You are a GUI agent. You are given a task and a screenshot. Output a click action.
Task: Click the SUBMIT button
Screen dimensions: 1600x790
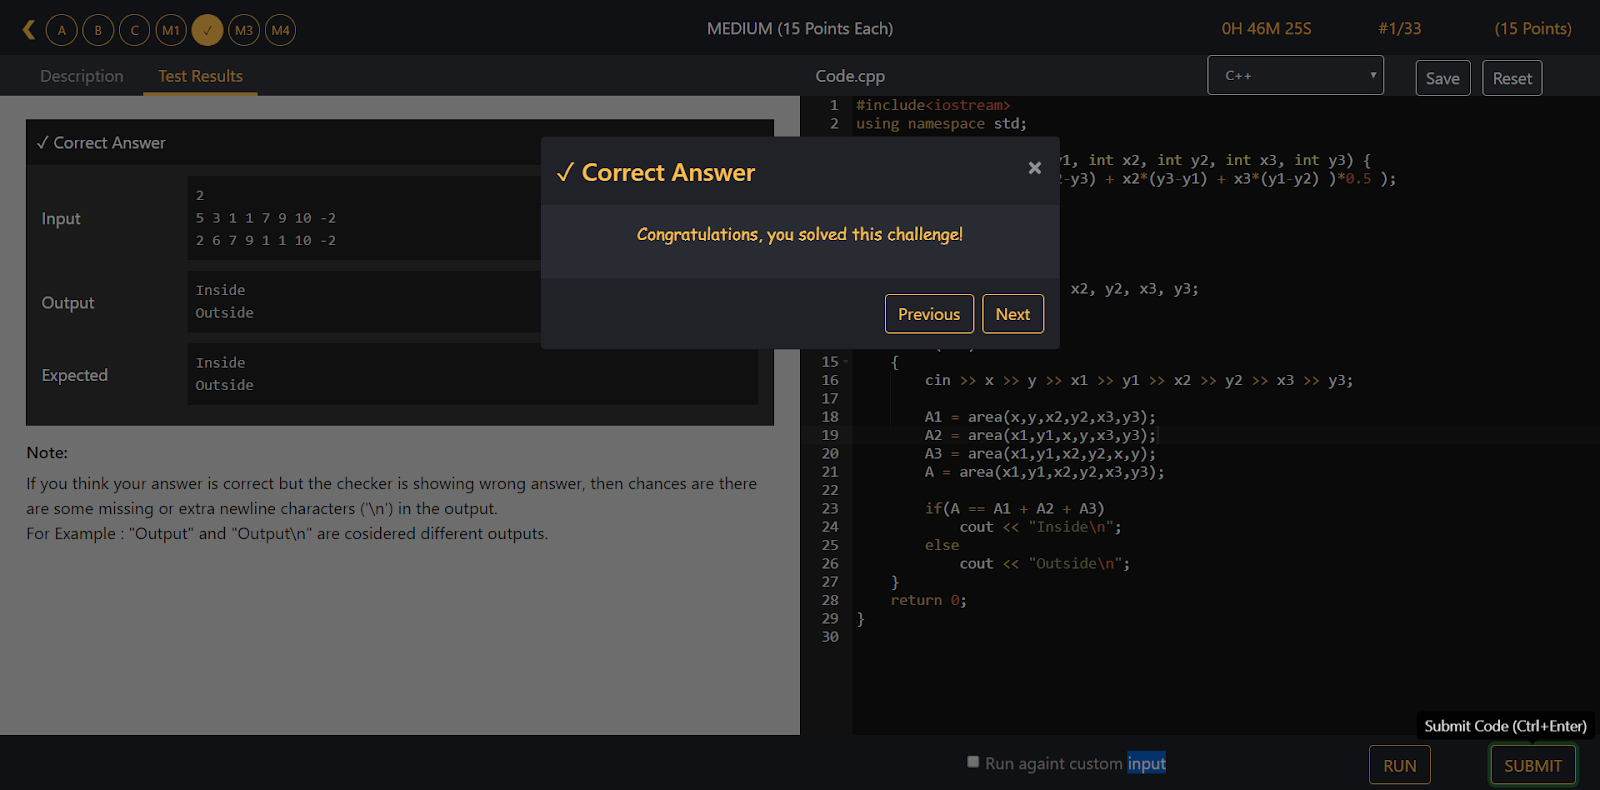(x=1533, y=766)
